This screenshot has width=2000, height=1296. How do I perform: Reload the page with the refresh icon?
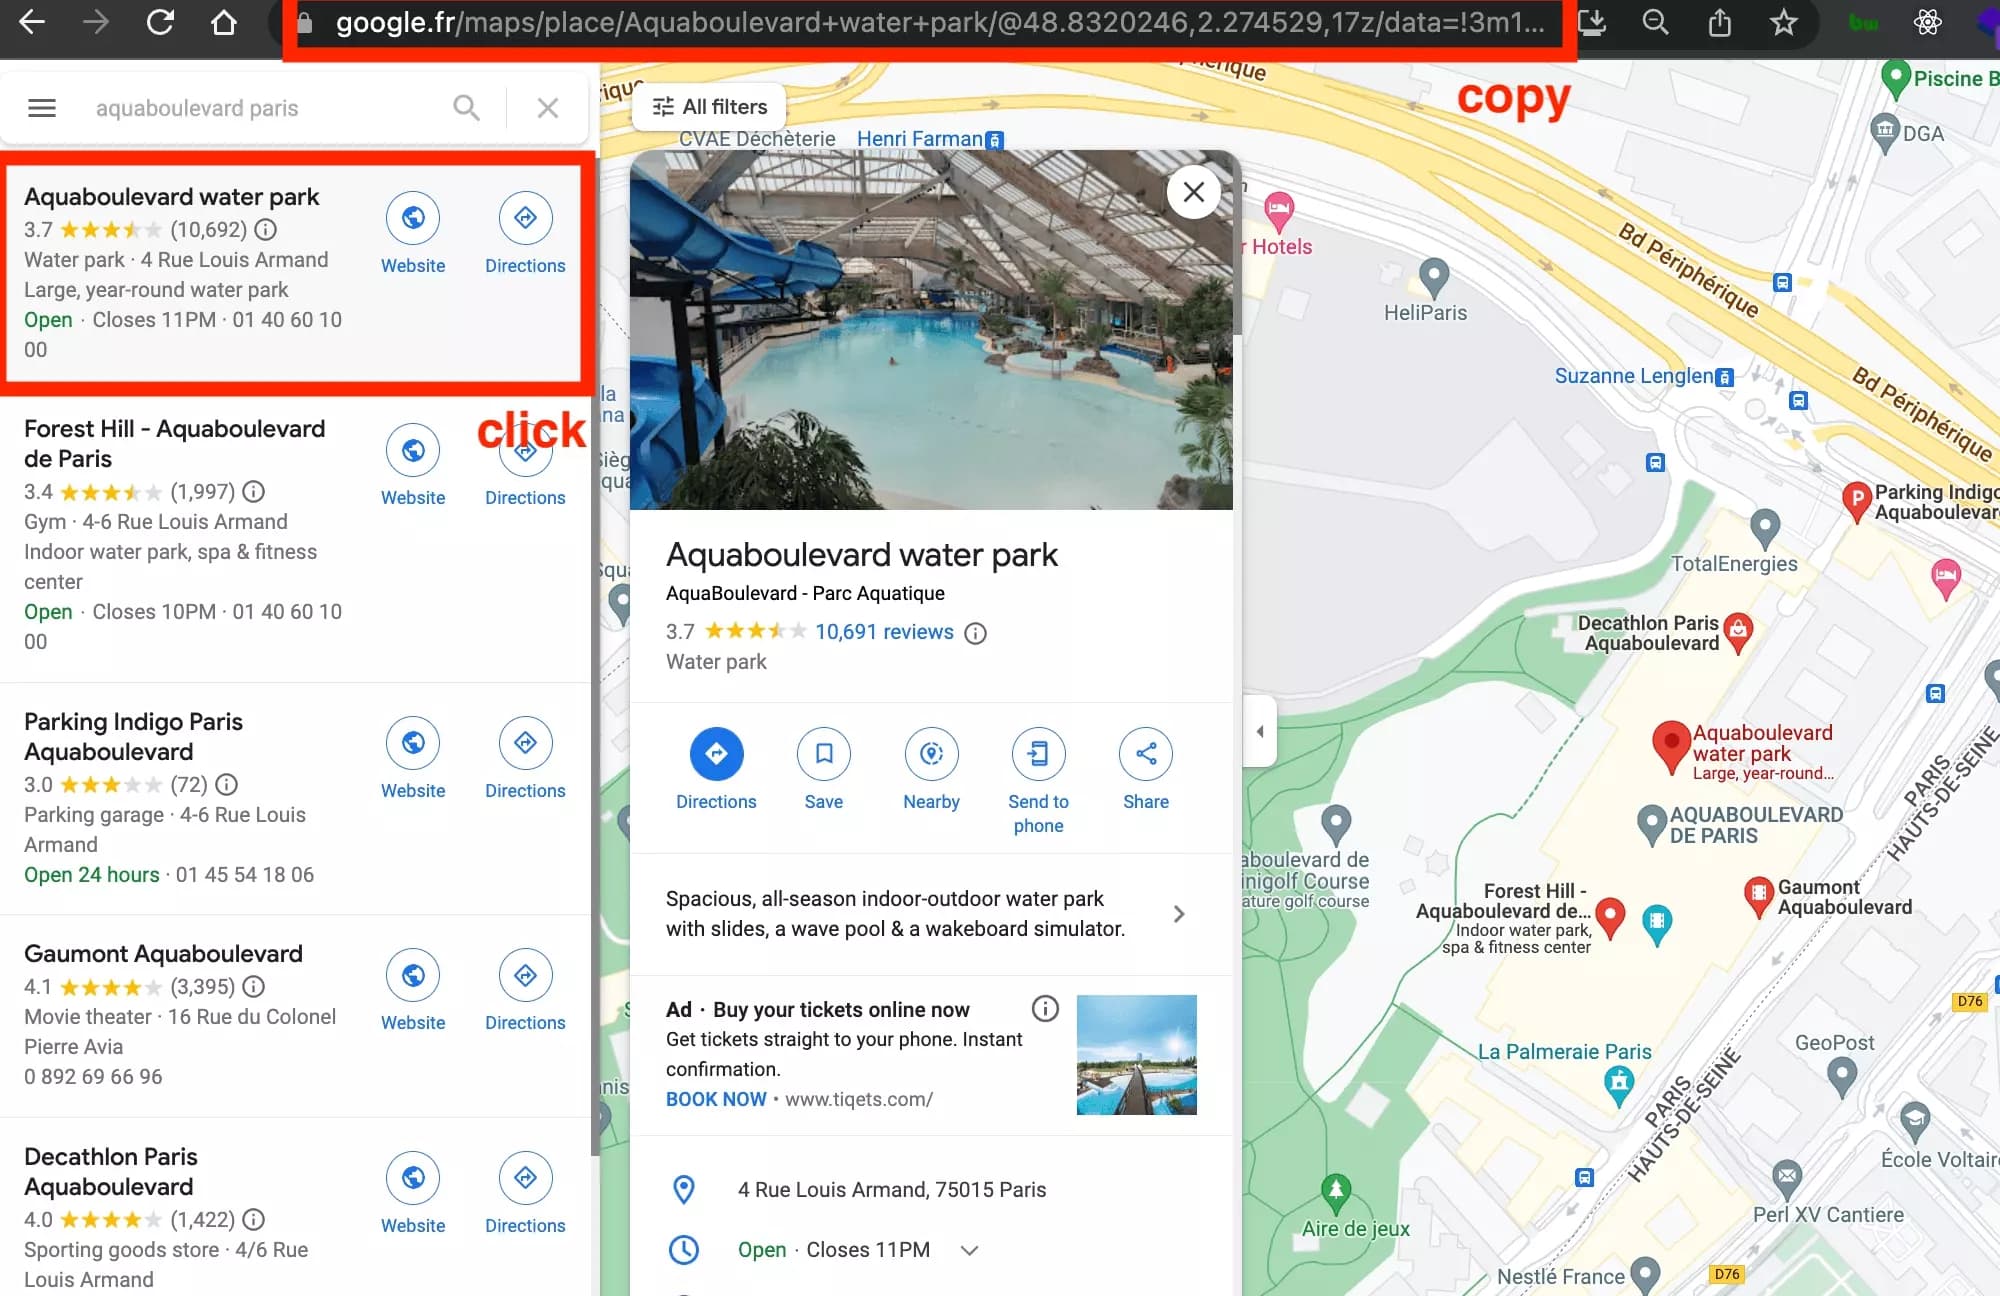coord(160,22)
